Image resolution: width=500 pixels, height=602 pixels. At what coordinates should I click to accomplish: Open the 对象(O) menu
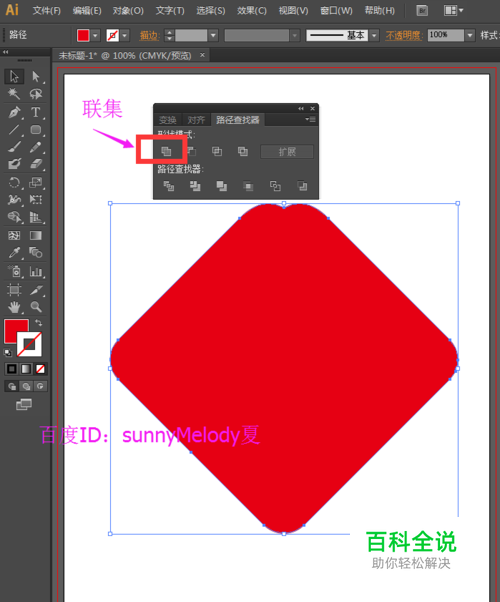128,10
